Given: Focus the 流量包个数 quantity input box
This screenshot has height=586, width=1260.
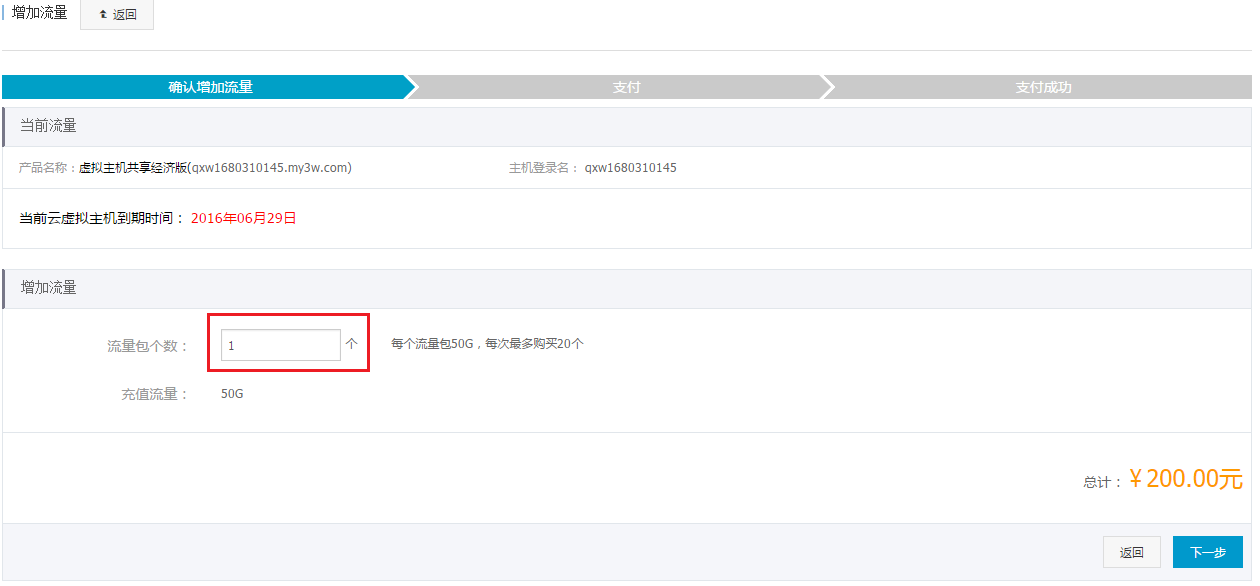Looking at the screenshot, I should (280, 345).
